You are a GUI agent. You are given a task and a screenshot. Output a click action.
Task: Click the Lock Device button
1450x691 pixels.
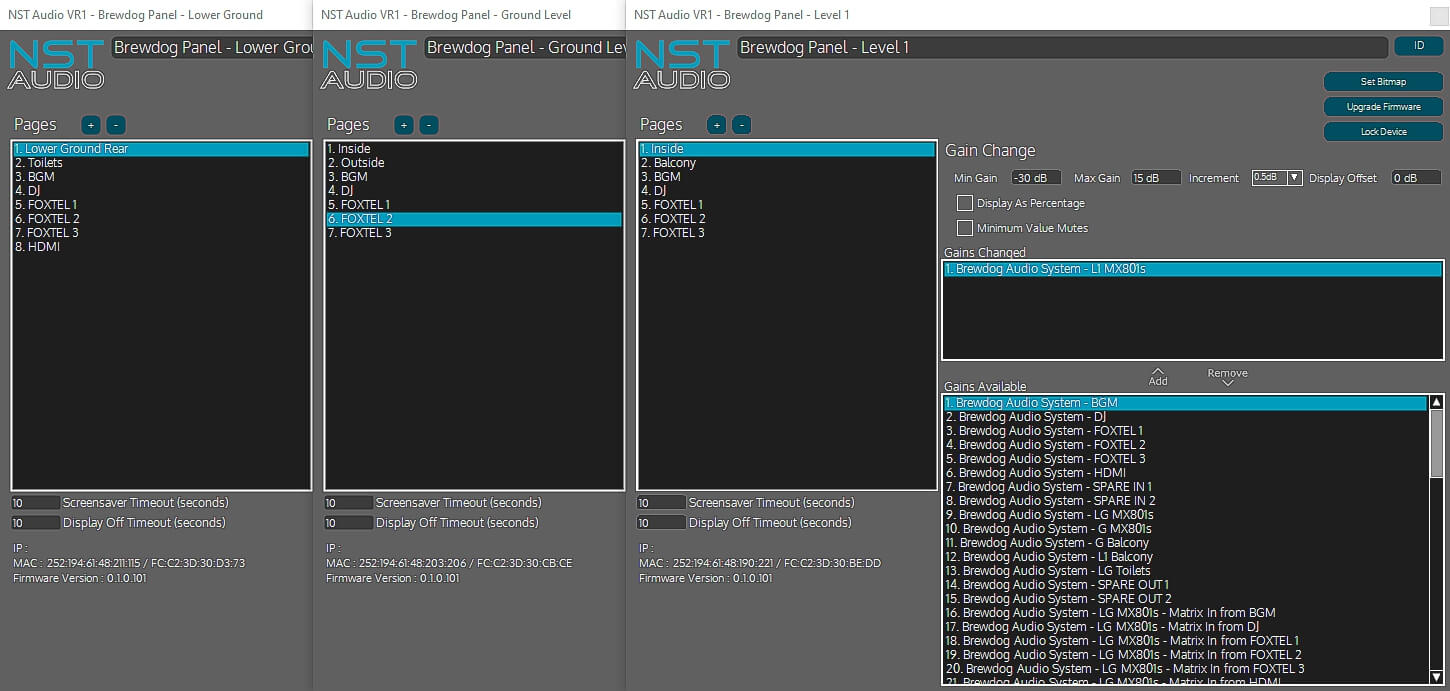[1384, 131]
